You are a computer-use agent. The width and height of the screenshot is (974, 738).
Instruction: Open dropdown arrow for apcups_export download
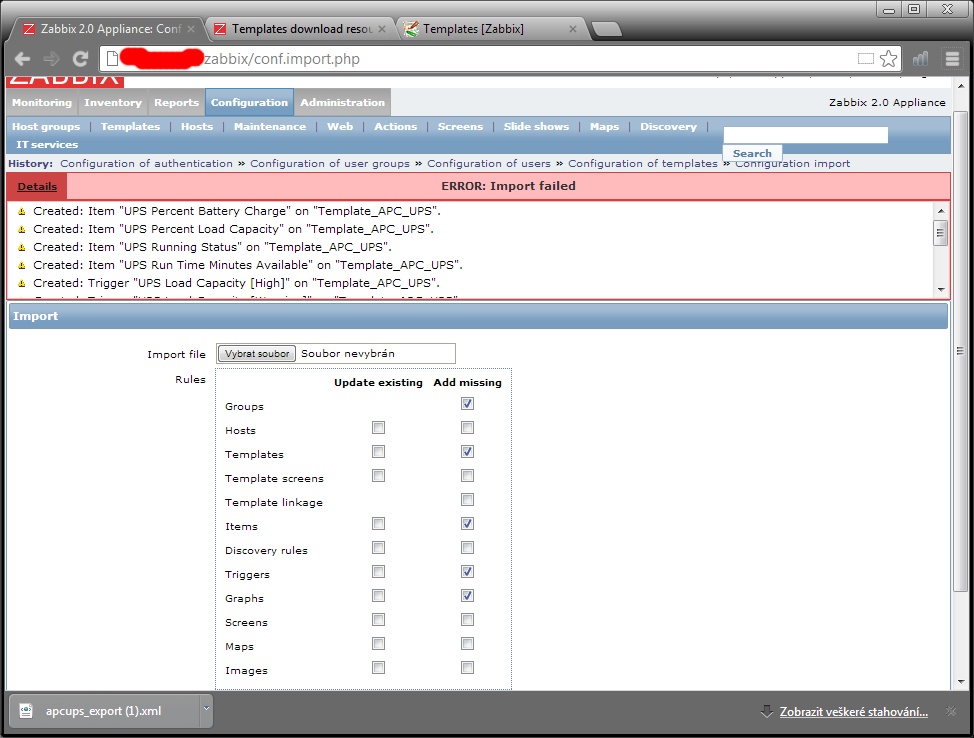[x=206, y=709]
